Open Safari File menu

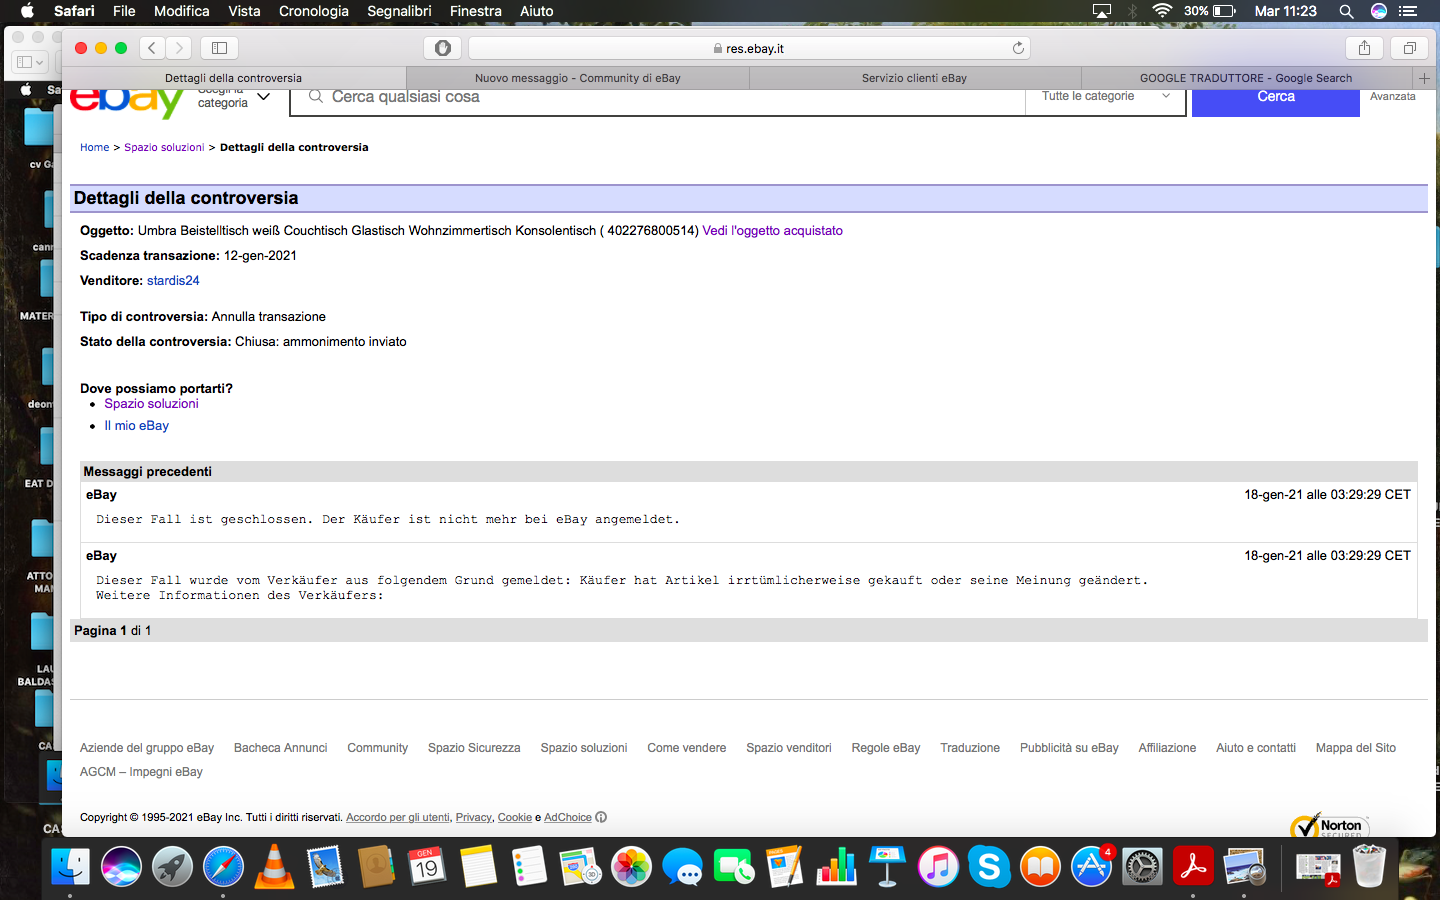124,11
